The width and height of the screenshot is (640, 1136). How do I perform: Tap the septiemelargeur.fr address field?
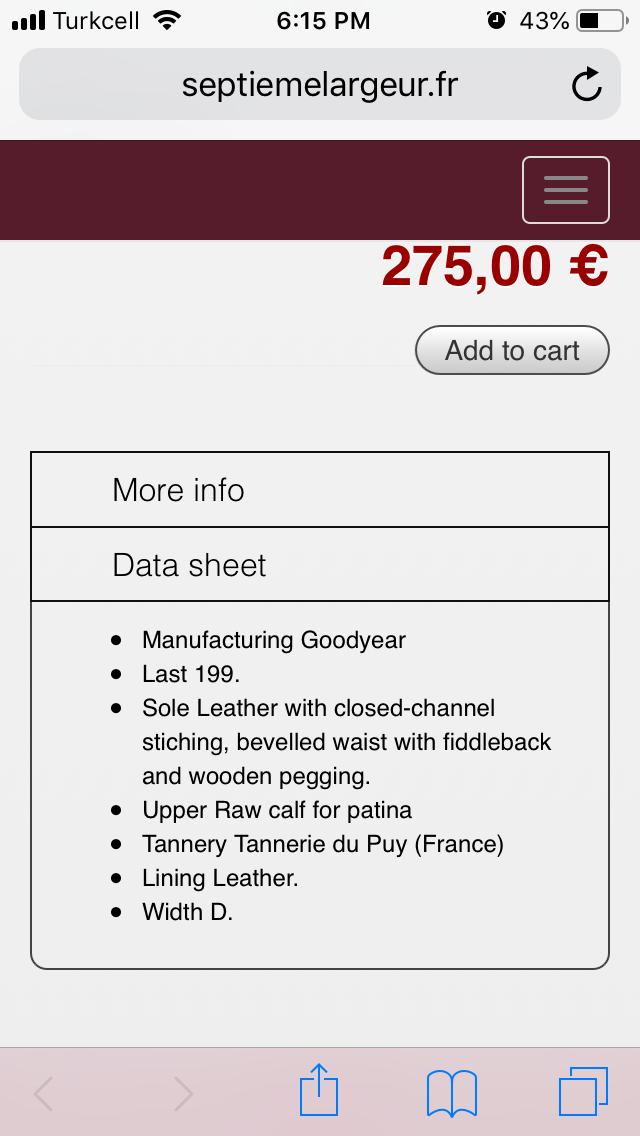[319, 85]
